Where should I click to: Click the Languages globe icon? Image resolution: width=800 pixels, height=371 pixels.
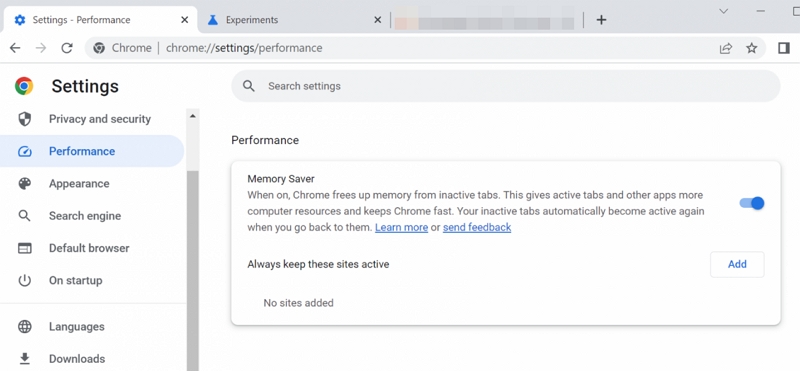(24, 327)
